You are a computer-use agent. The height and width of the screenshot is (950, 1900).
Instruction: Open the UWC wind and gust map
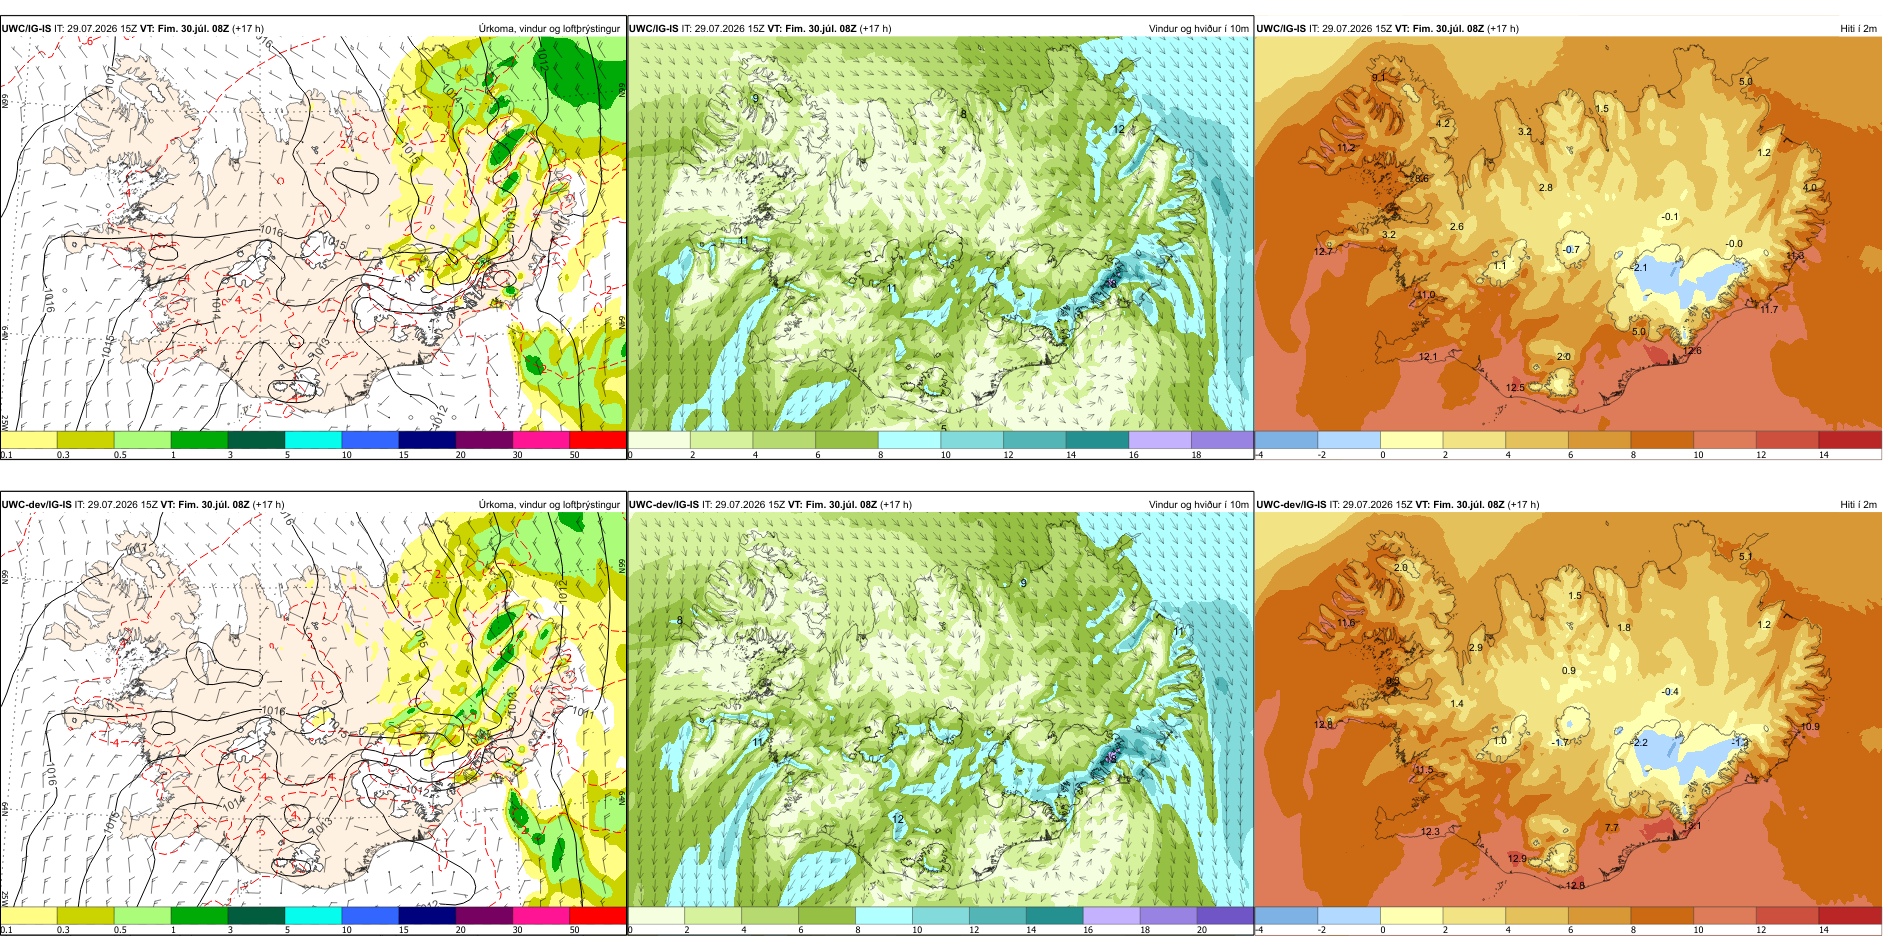coord(939,232)
